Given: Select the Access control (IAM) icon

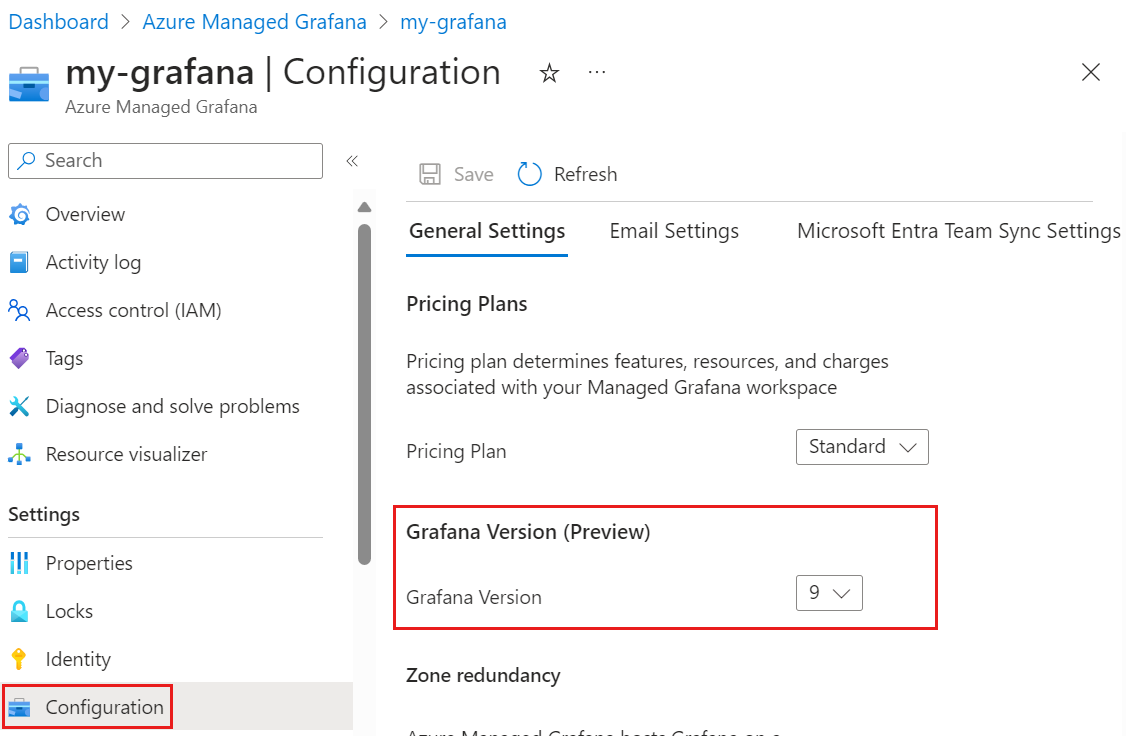Looking at the screenshot, I should 19,310.
